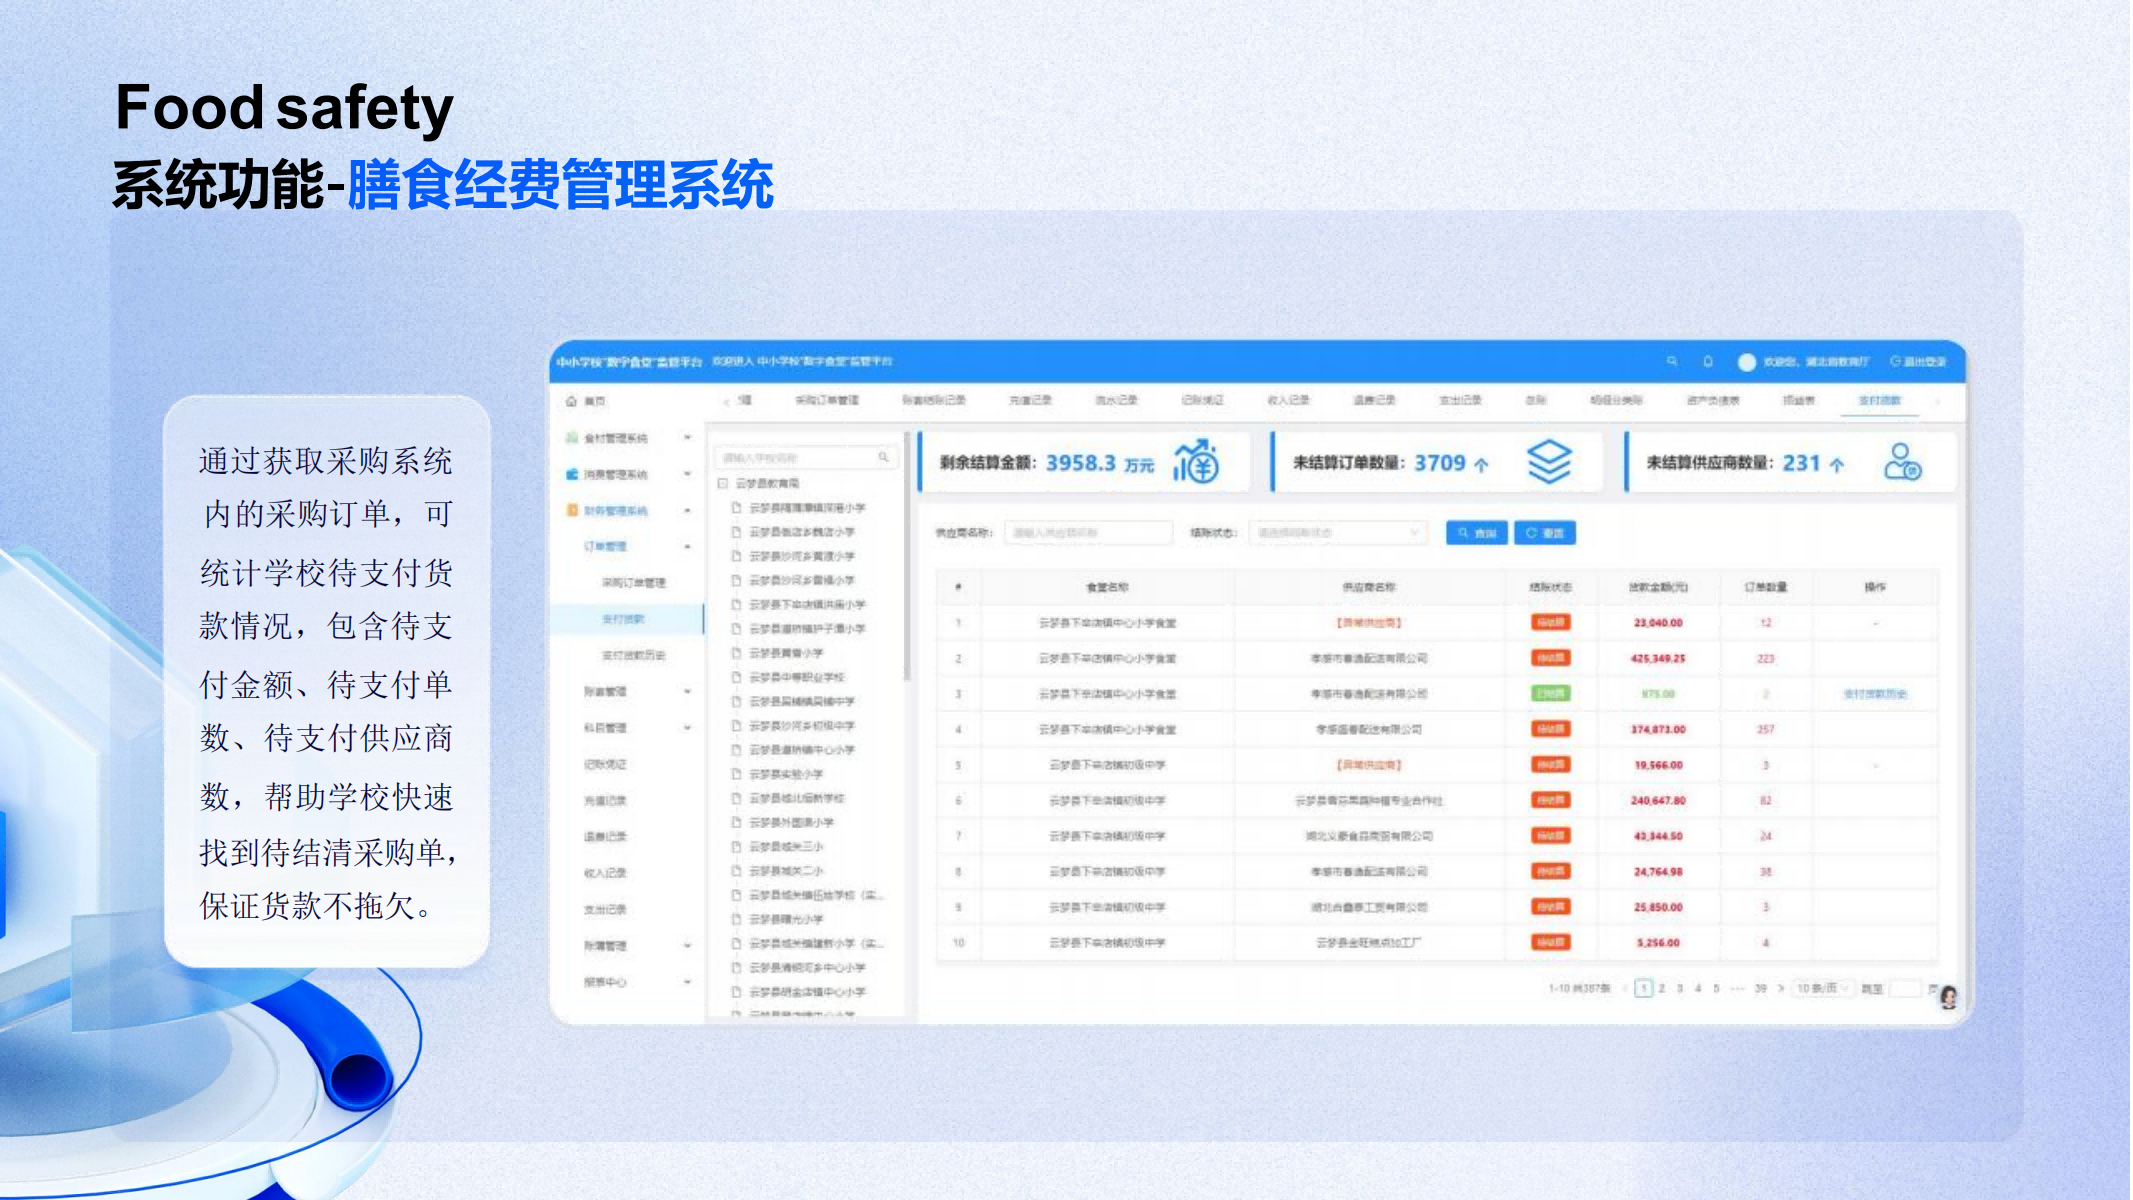Collapse the 云梦县教育局 tree node

[x=722, y=483]
